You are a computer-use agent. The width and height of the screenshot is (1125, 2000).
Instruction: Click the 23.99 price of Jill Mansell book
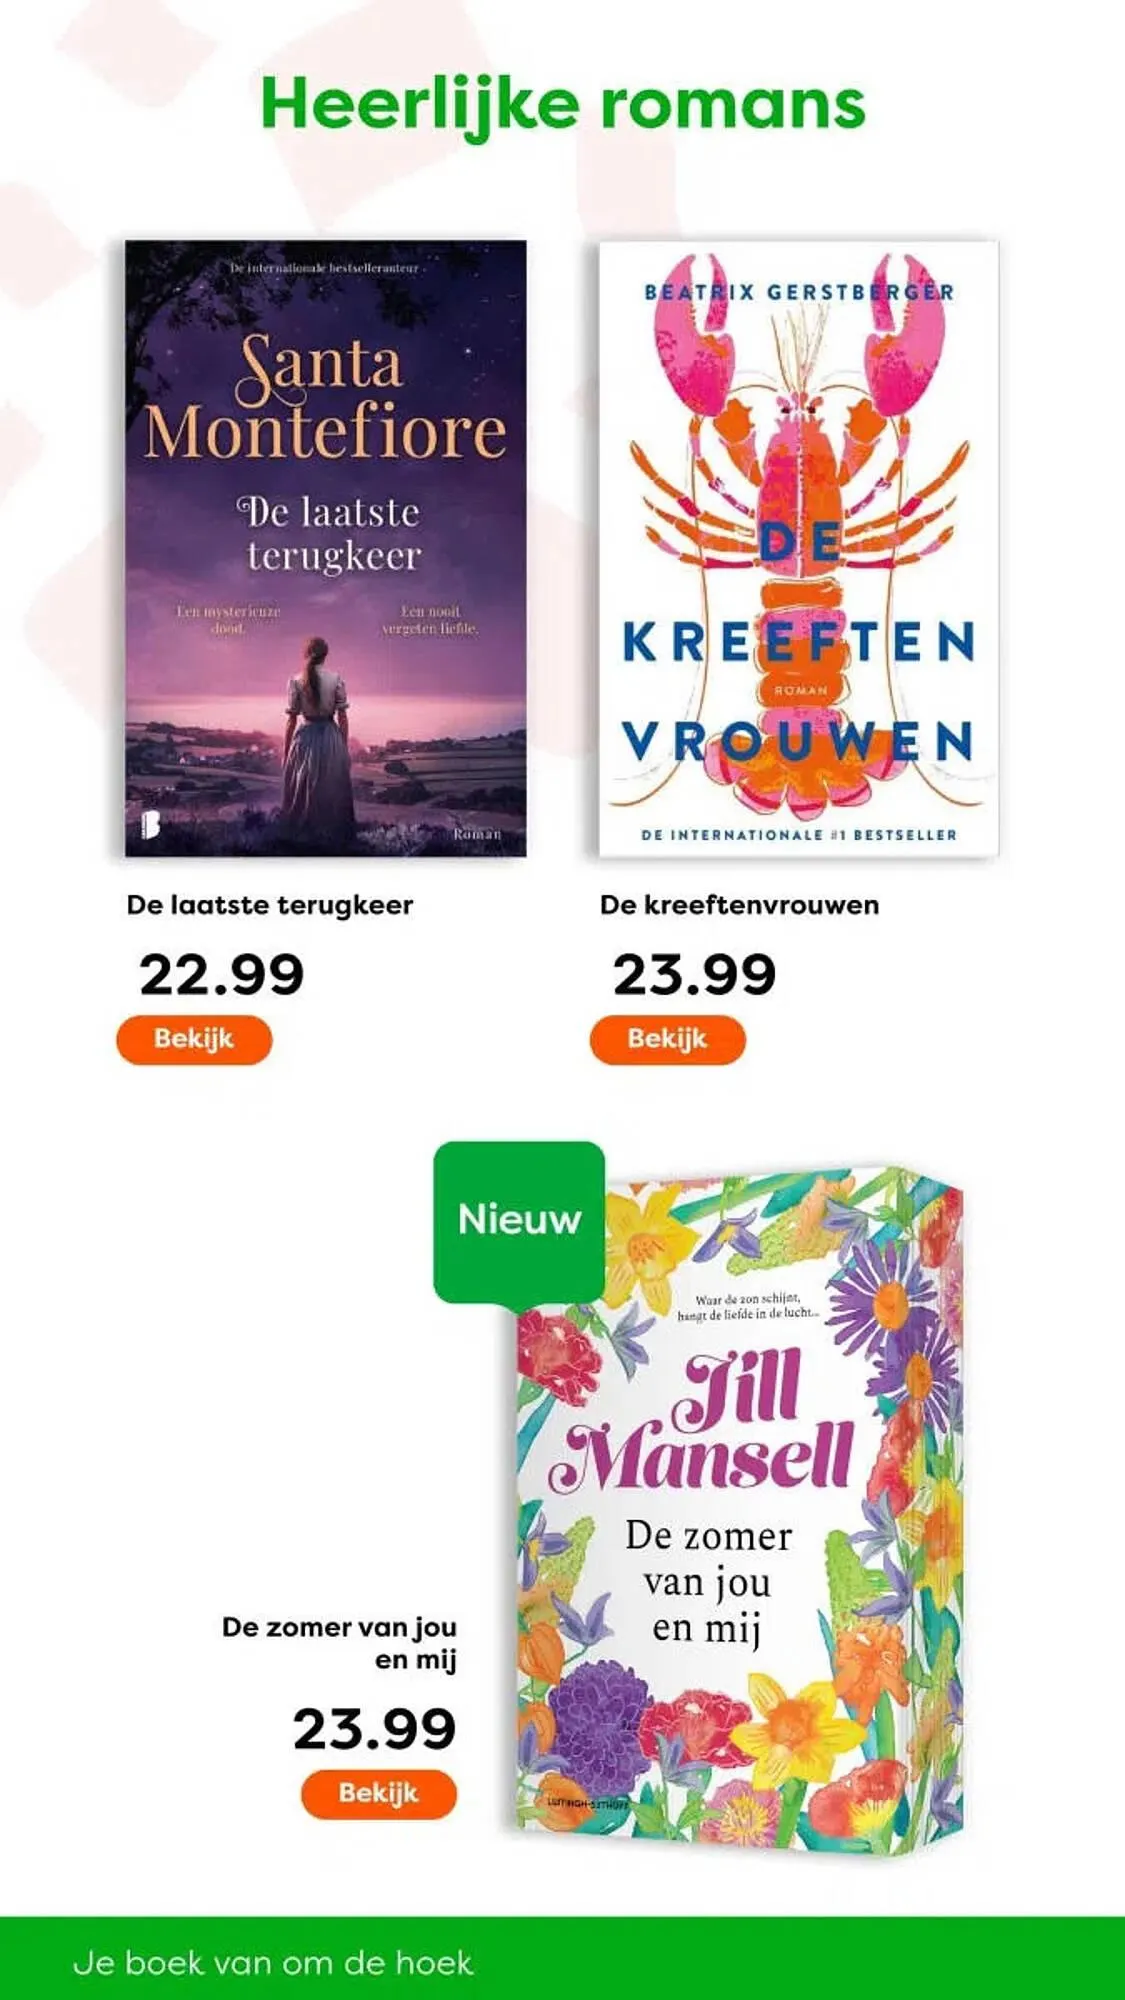(374, 1729)
